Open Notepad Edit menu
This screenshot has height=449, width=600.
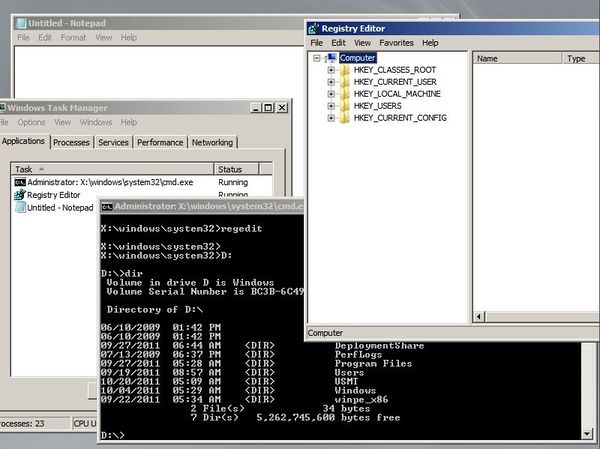point(45,38)
